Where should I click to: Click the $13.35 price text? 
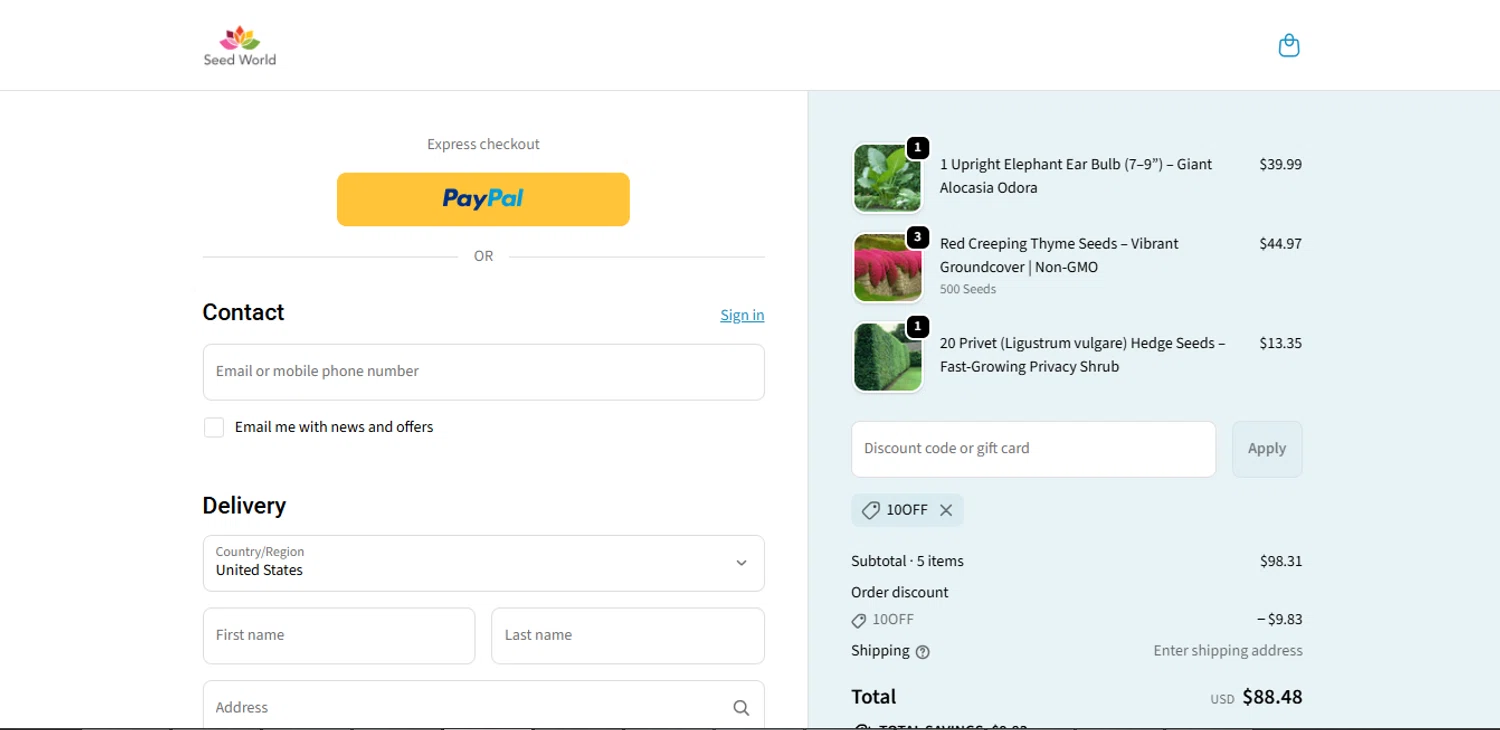coord(1280,343)
